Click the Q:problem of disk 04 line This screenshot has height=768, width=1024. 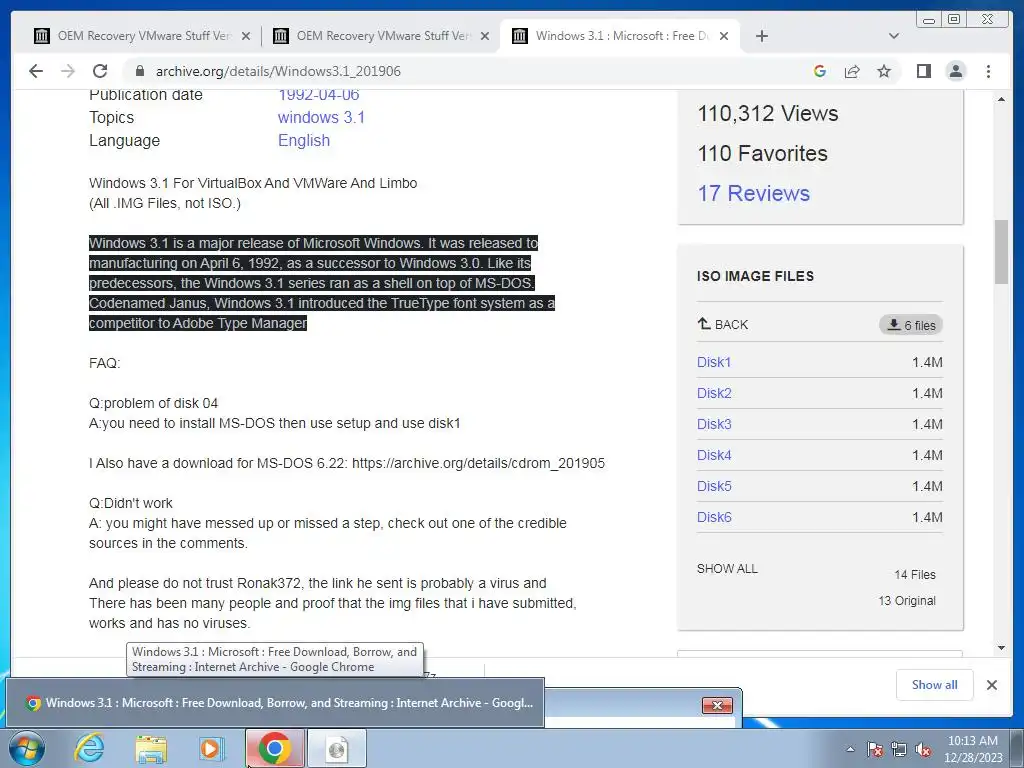153,403
